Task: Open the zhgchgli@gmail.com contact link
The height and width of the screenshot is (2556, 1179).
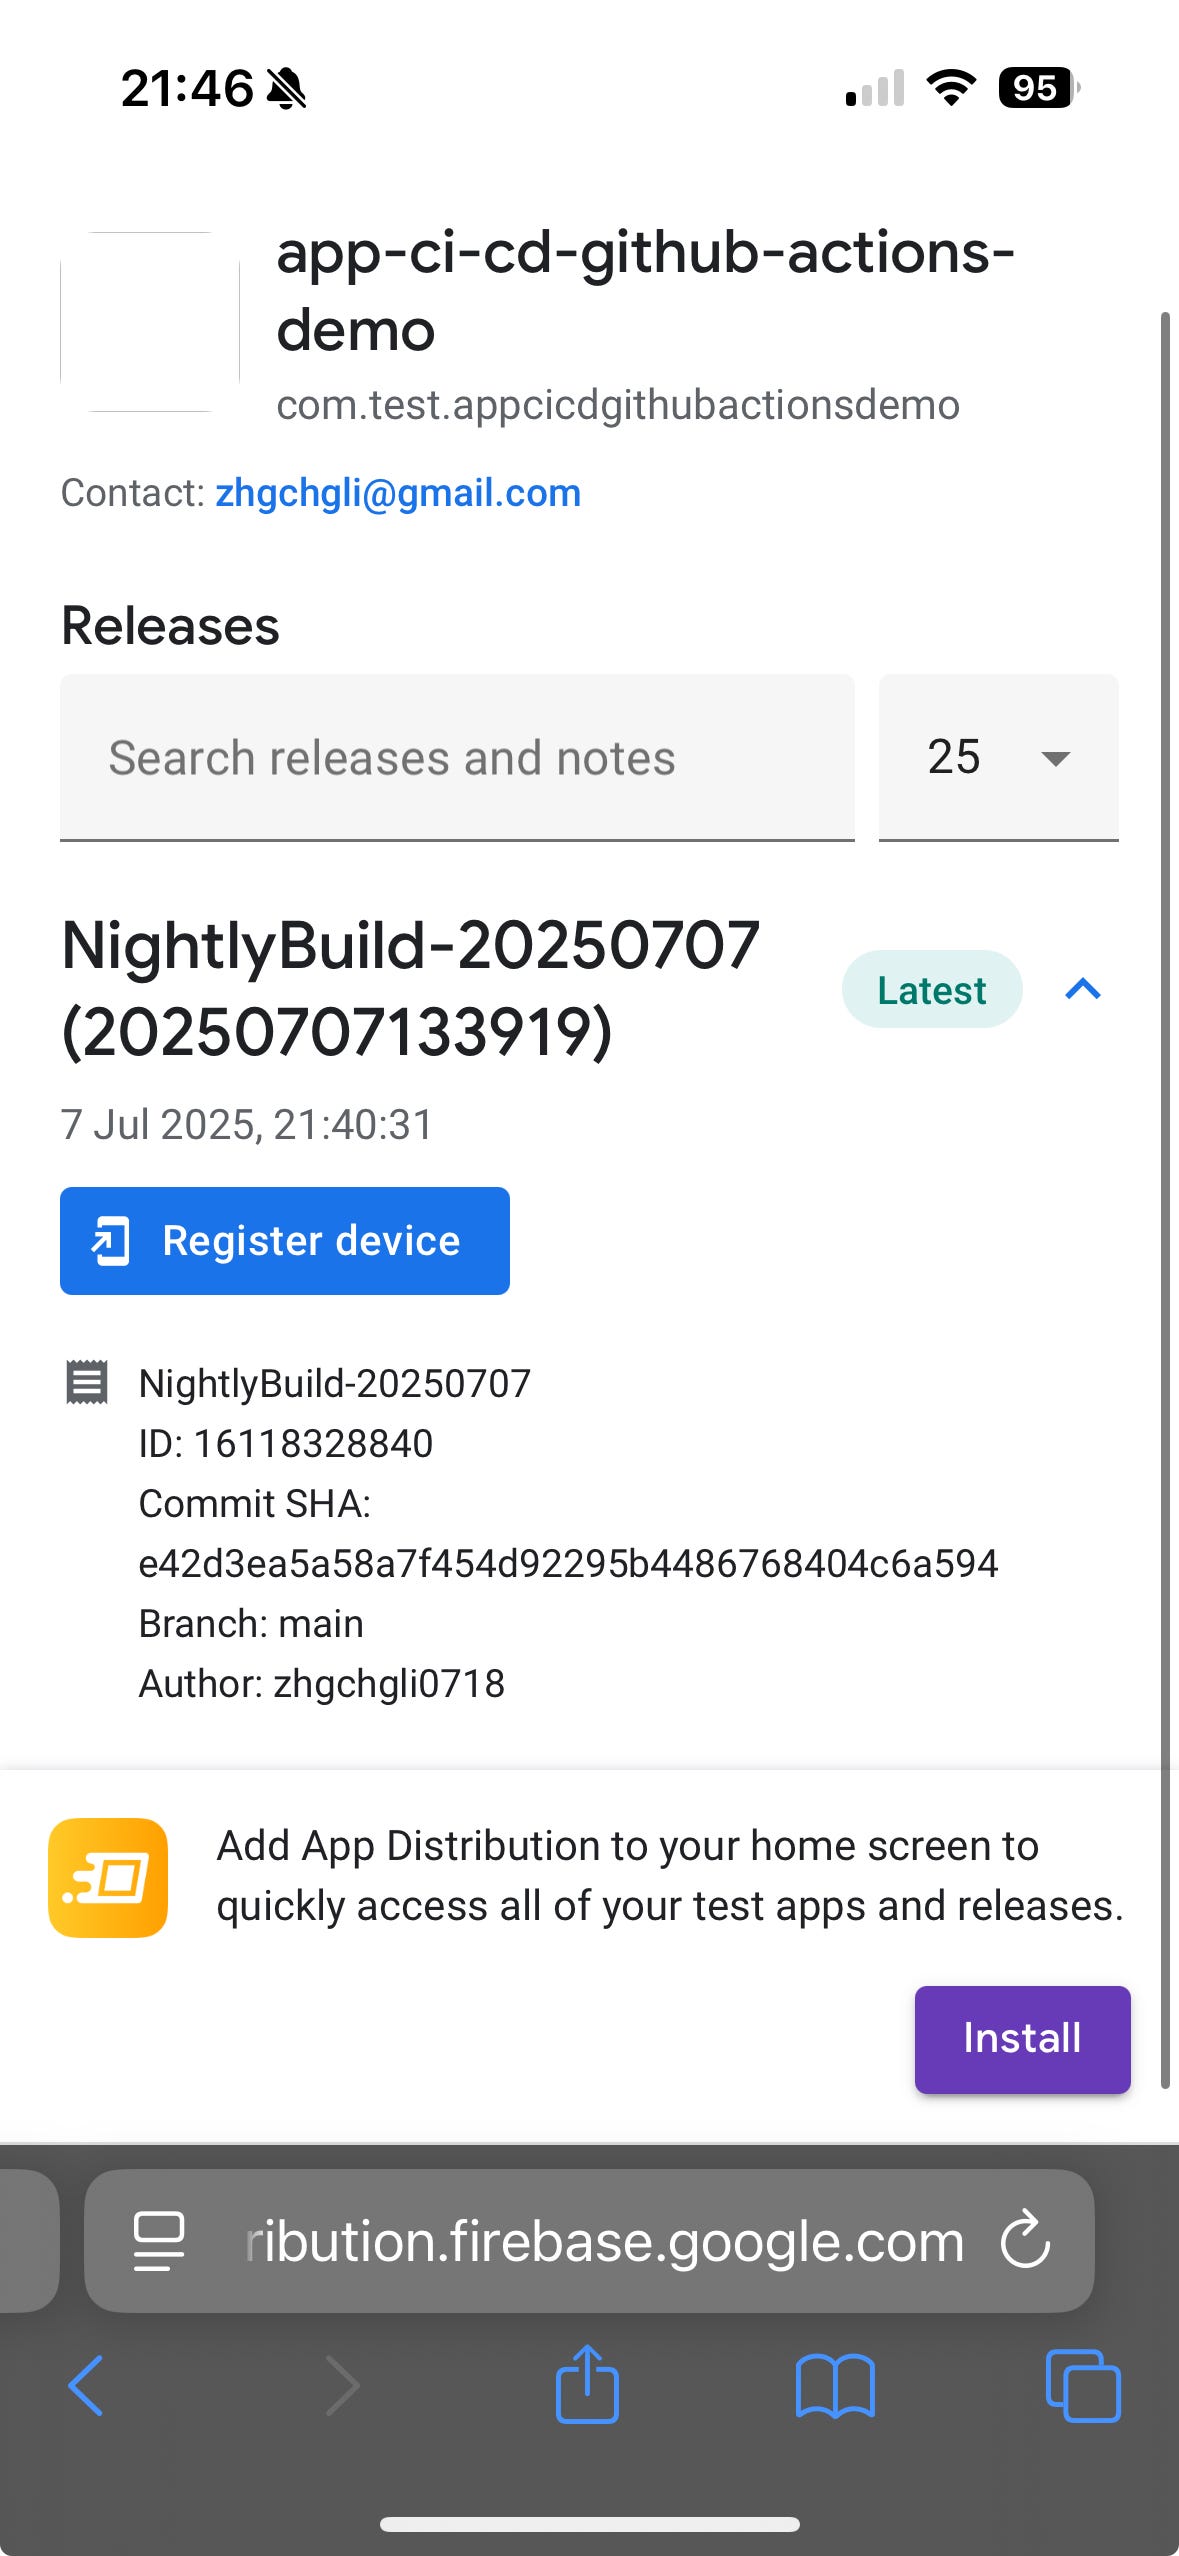Action: (x=398, y=493)
